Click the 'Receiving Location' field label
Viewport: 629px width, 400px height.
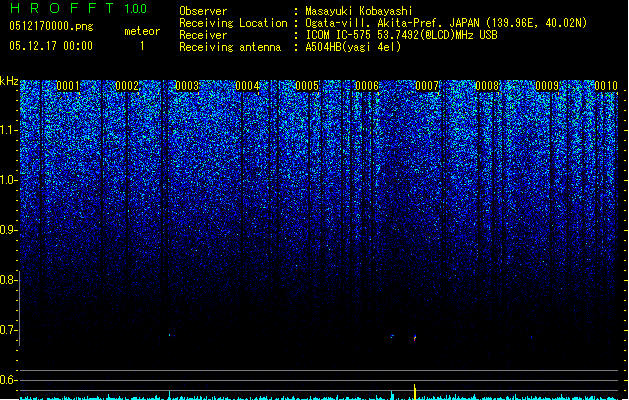pos(233,23)
